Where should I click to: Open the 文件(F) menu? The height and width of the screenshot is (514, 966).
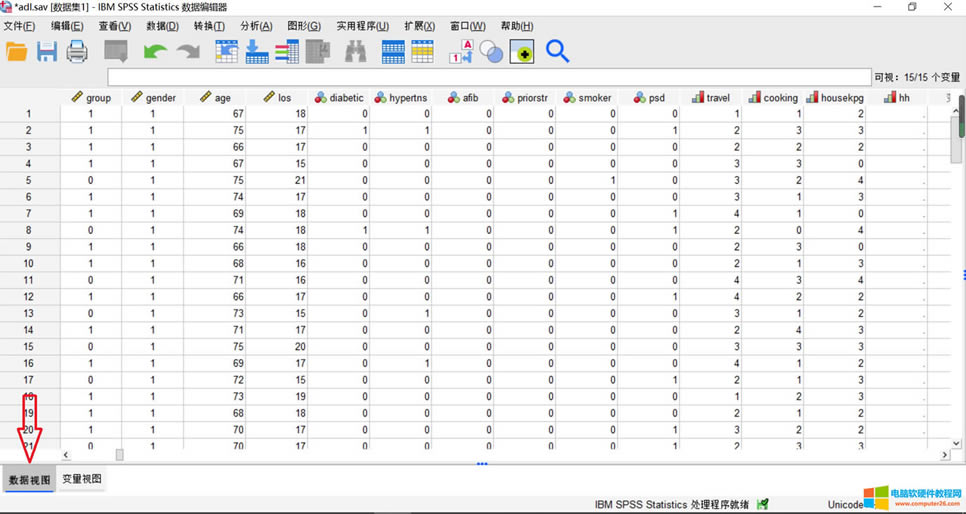pyautogui.click(x=19, y=26)
